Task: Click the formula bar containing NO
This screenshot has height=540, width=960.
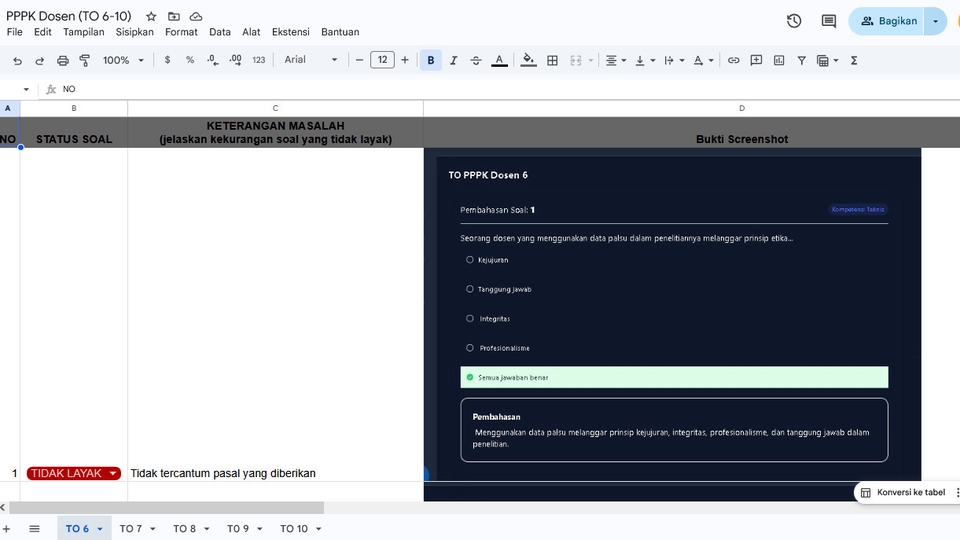Action: tap(508, 89)
